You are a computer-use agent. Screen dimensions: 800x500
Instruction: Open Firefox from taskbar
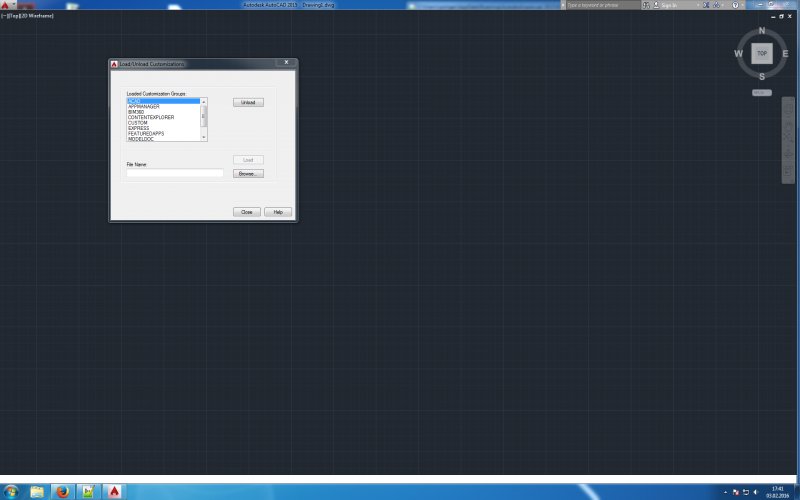63,492
